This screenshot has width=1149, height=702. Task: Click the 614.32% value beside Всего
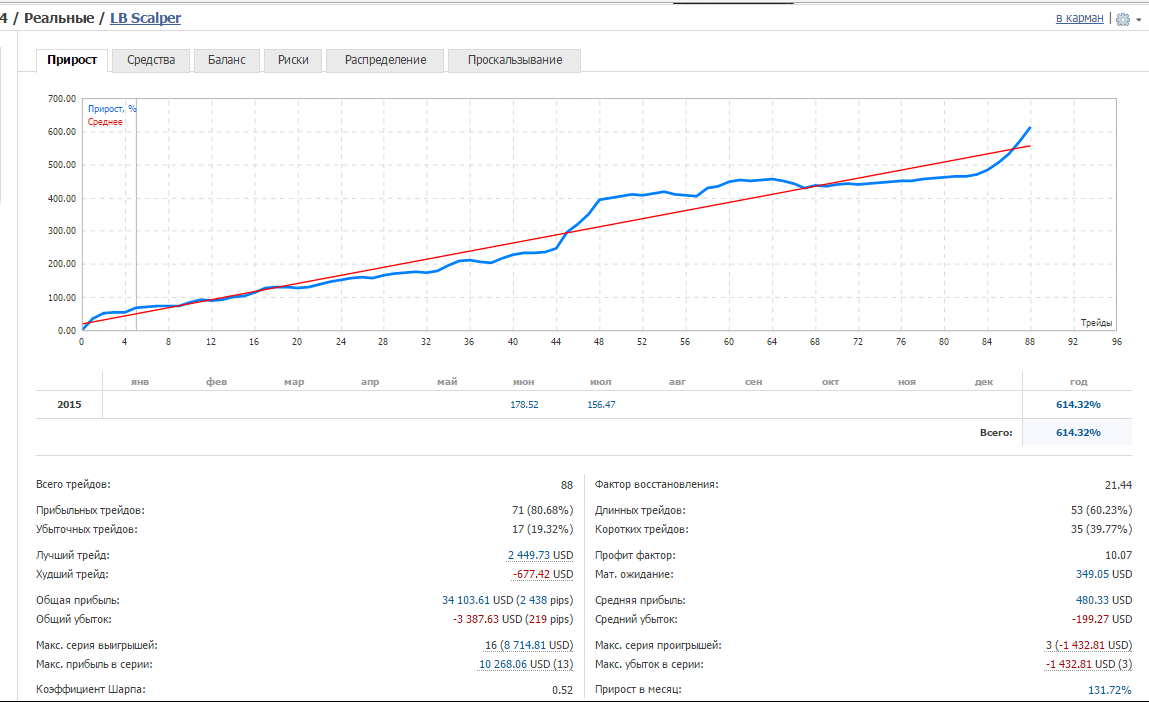(x=1078, y=432)
